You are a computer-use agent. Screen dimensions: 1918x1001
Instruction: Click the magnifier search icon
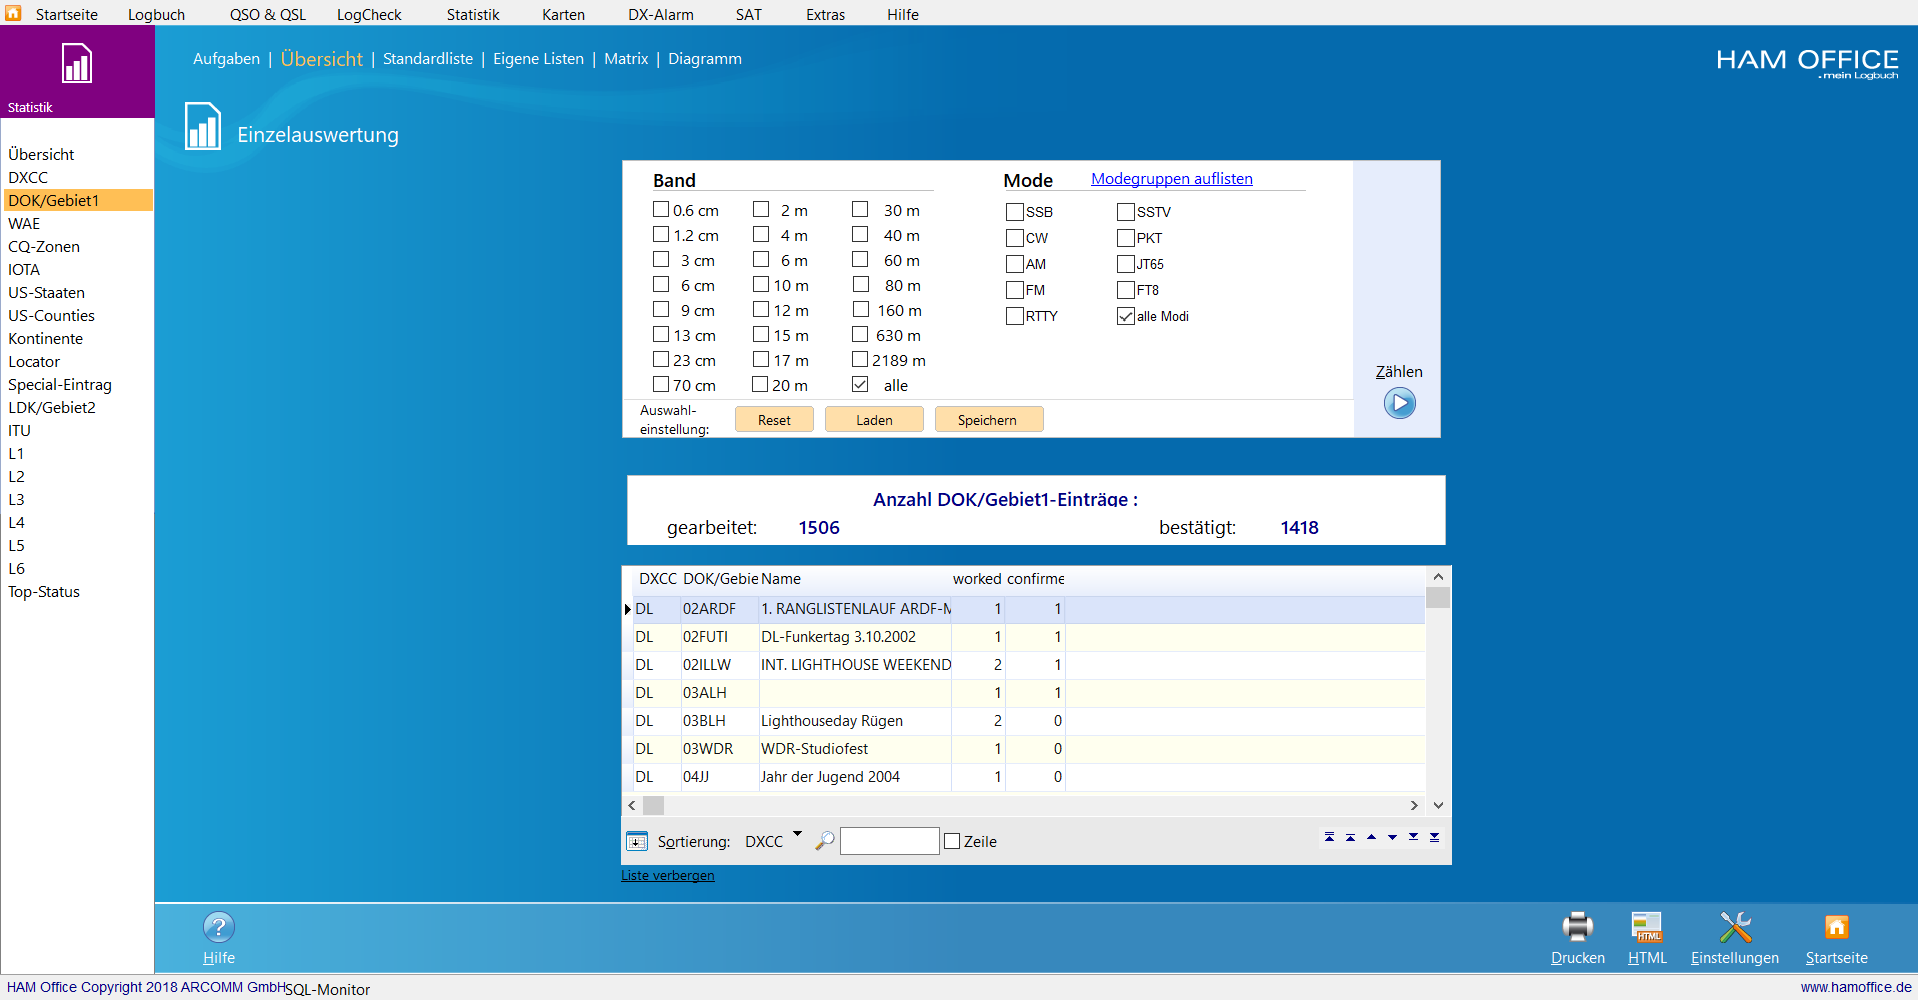click(824, 841)
